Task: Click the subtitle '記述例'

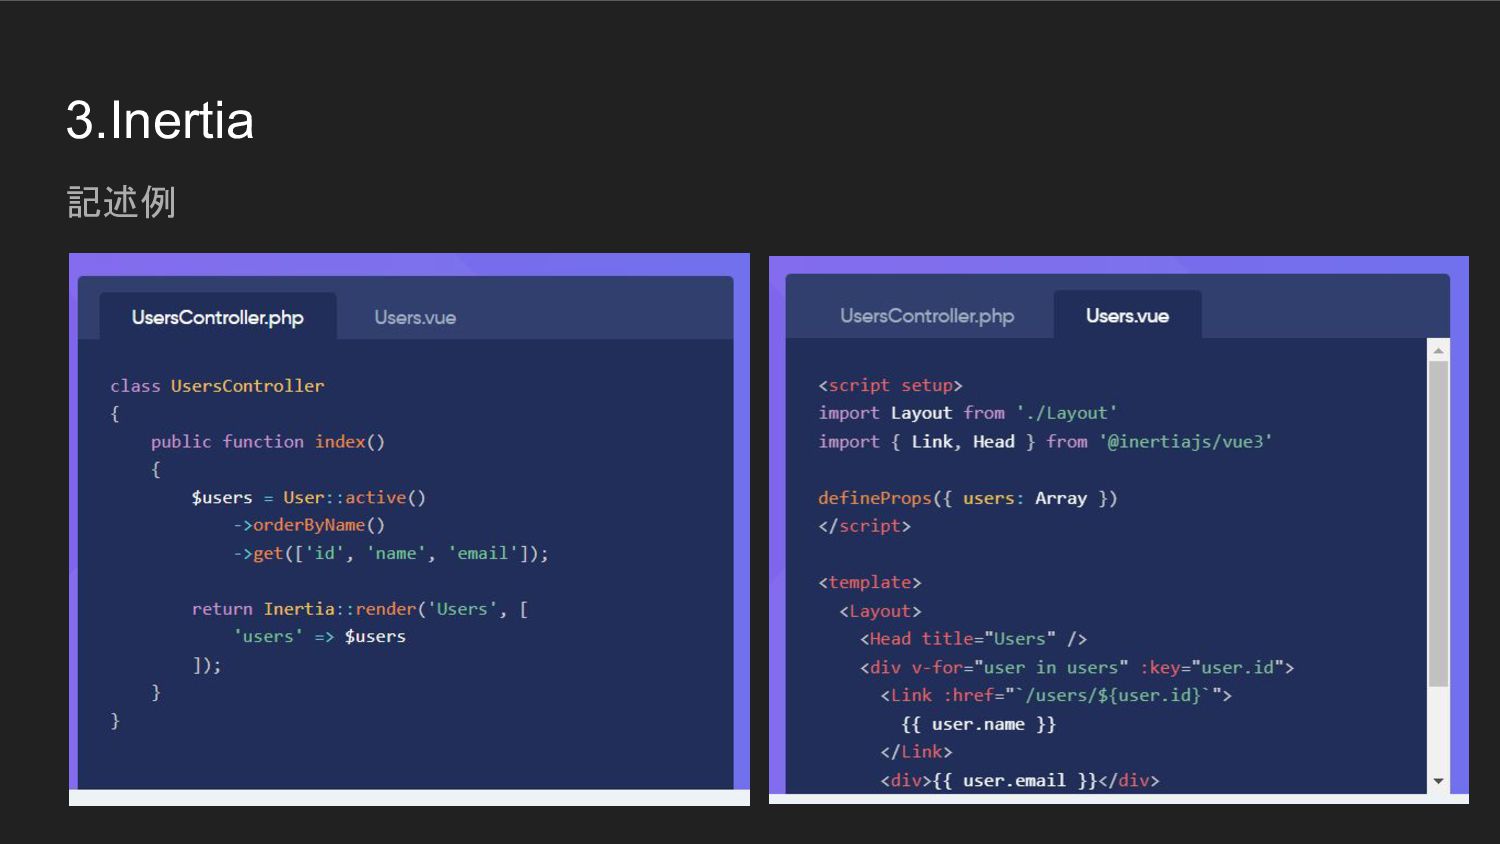Action: tap(121, 202)
